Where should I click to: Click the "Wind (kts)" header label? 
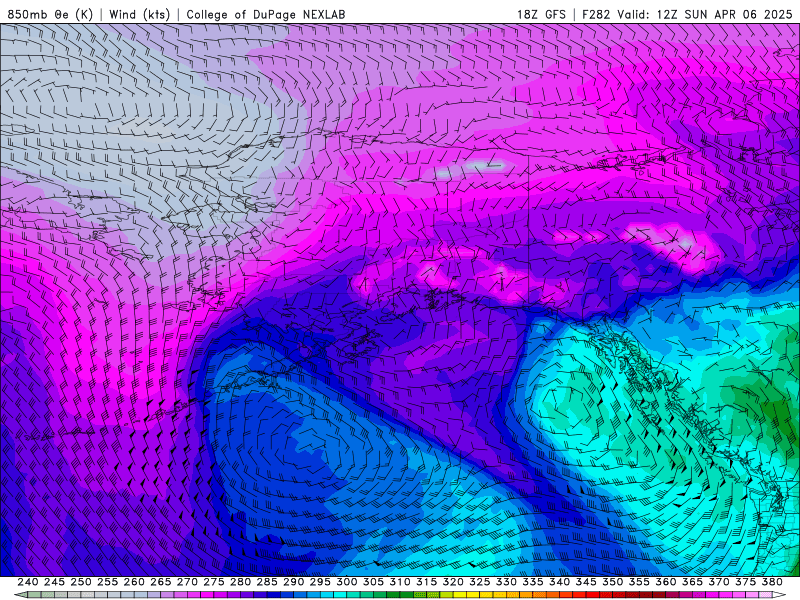coord(139,14)
